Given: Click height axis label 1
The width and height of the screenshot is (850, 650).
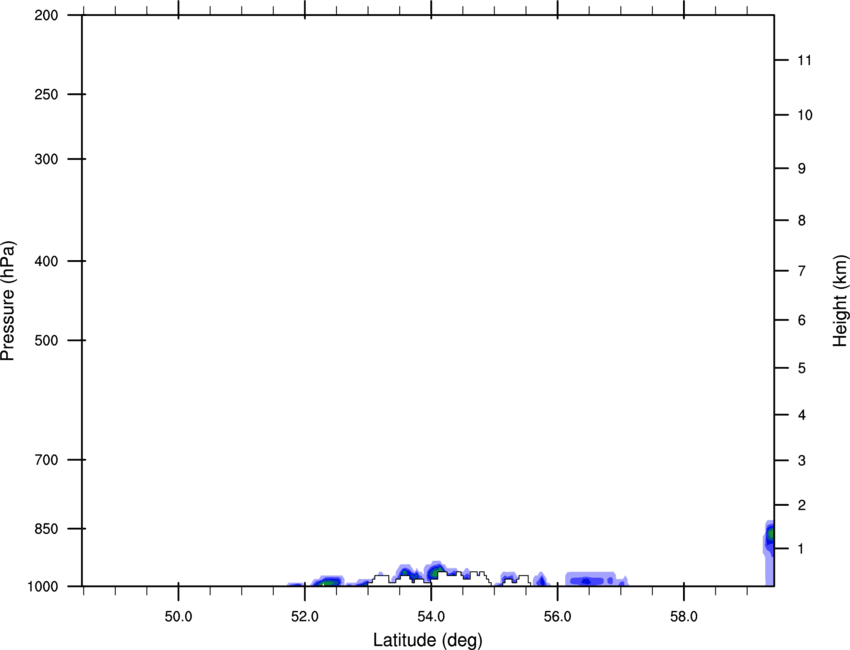Looking at the screenshot, I should (801, 549).
